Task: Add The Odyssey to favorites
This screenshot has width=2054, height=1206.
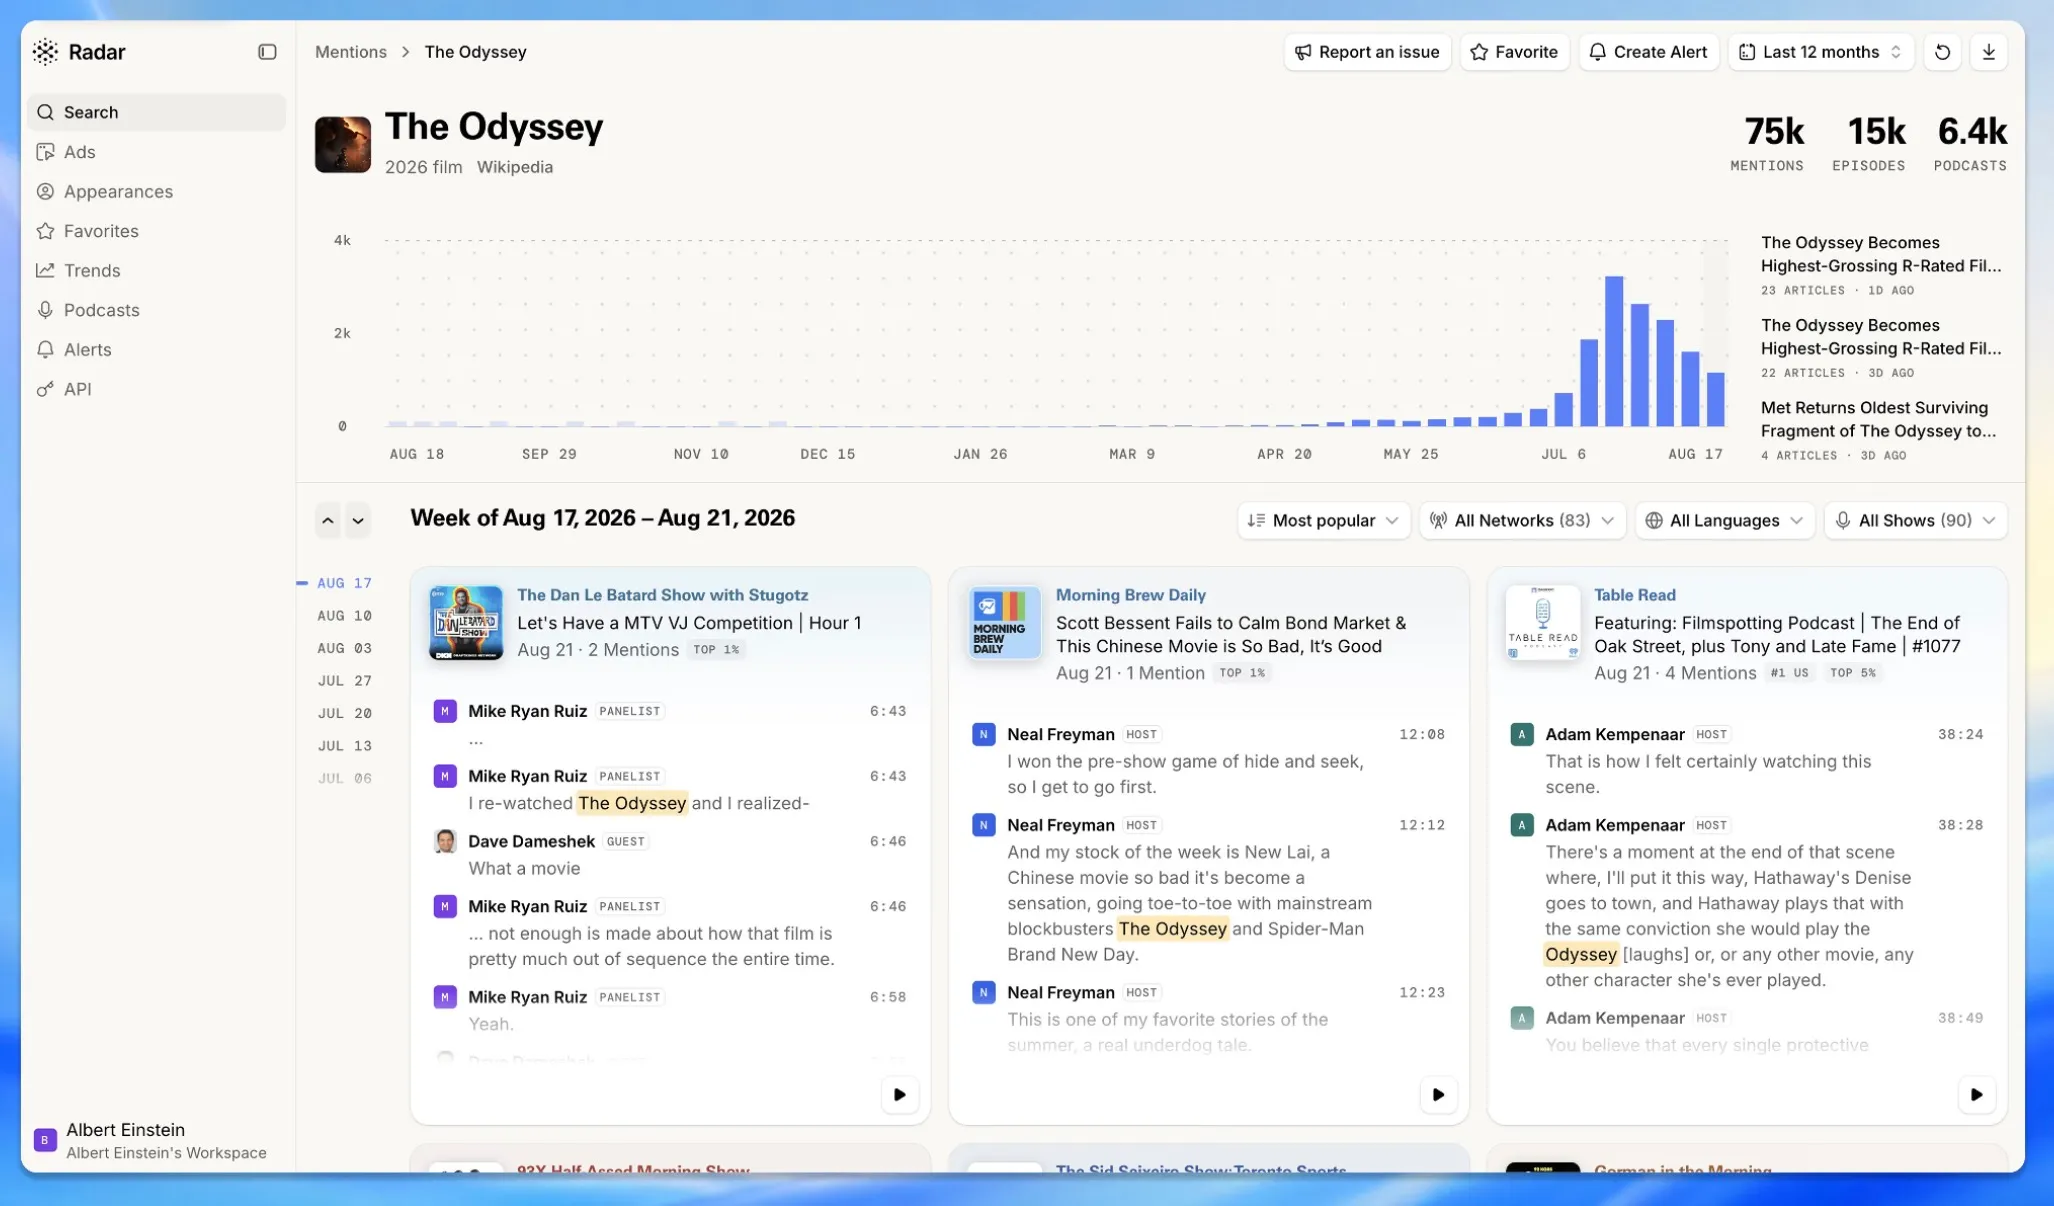Action: click(x=1514, y=52)
